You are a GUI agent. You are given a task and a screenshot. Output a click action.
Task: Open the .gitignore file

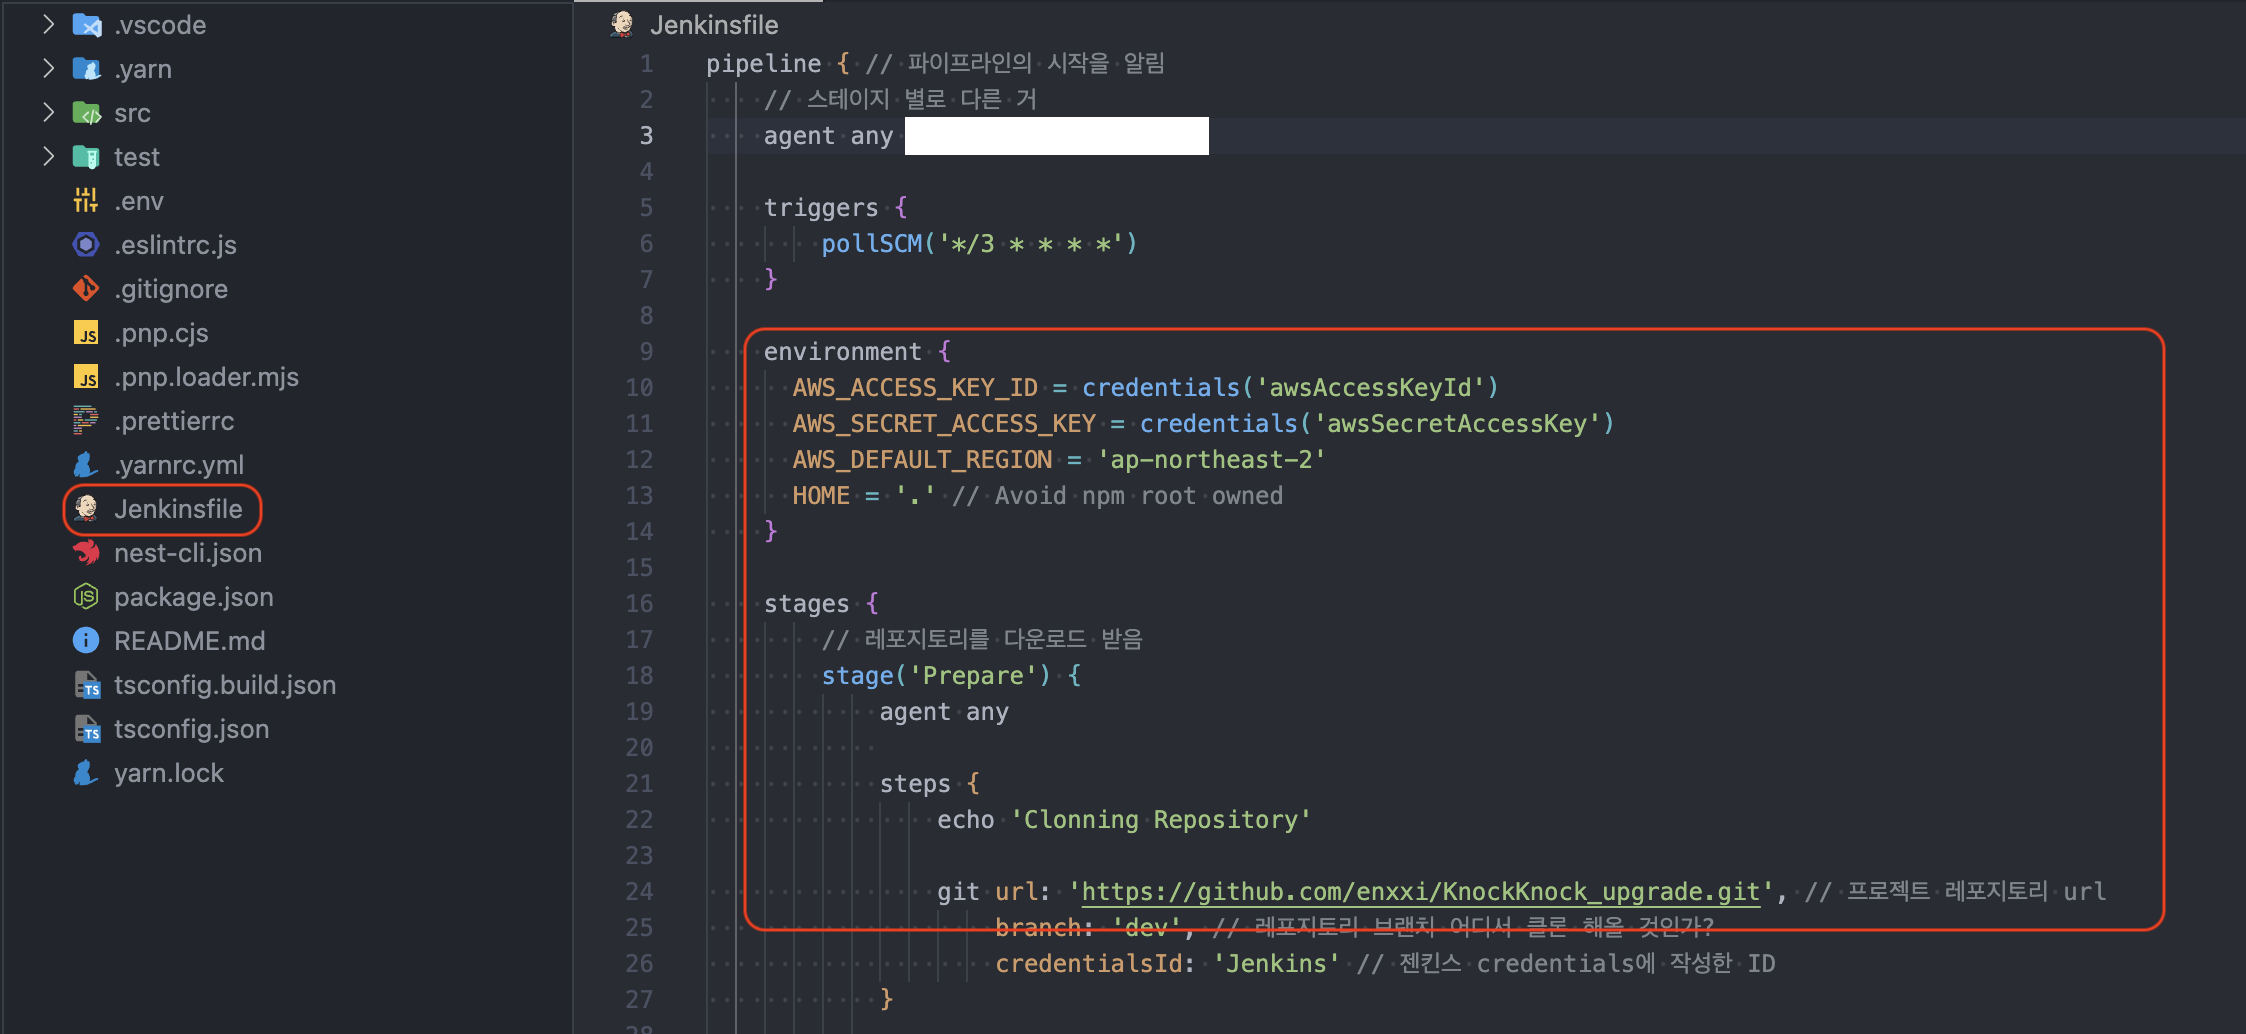click(x=171, y=289)
